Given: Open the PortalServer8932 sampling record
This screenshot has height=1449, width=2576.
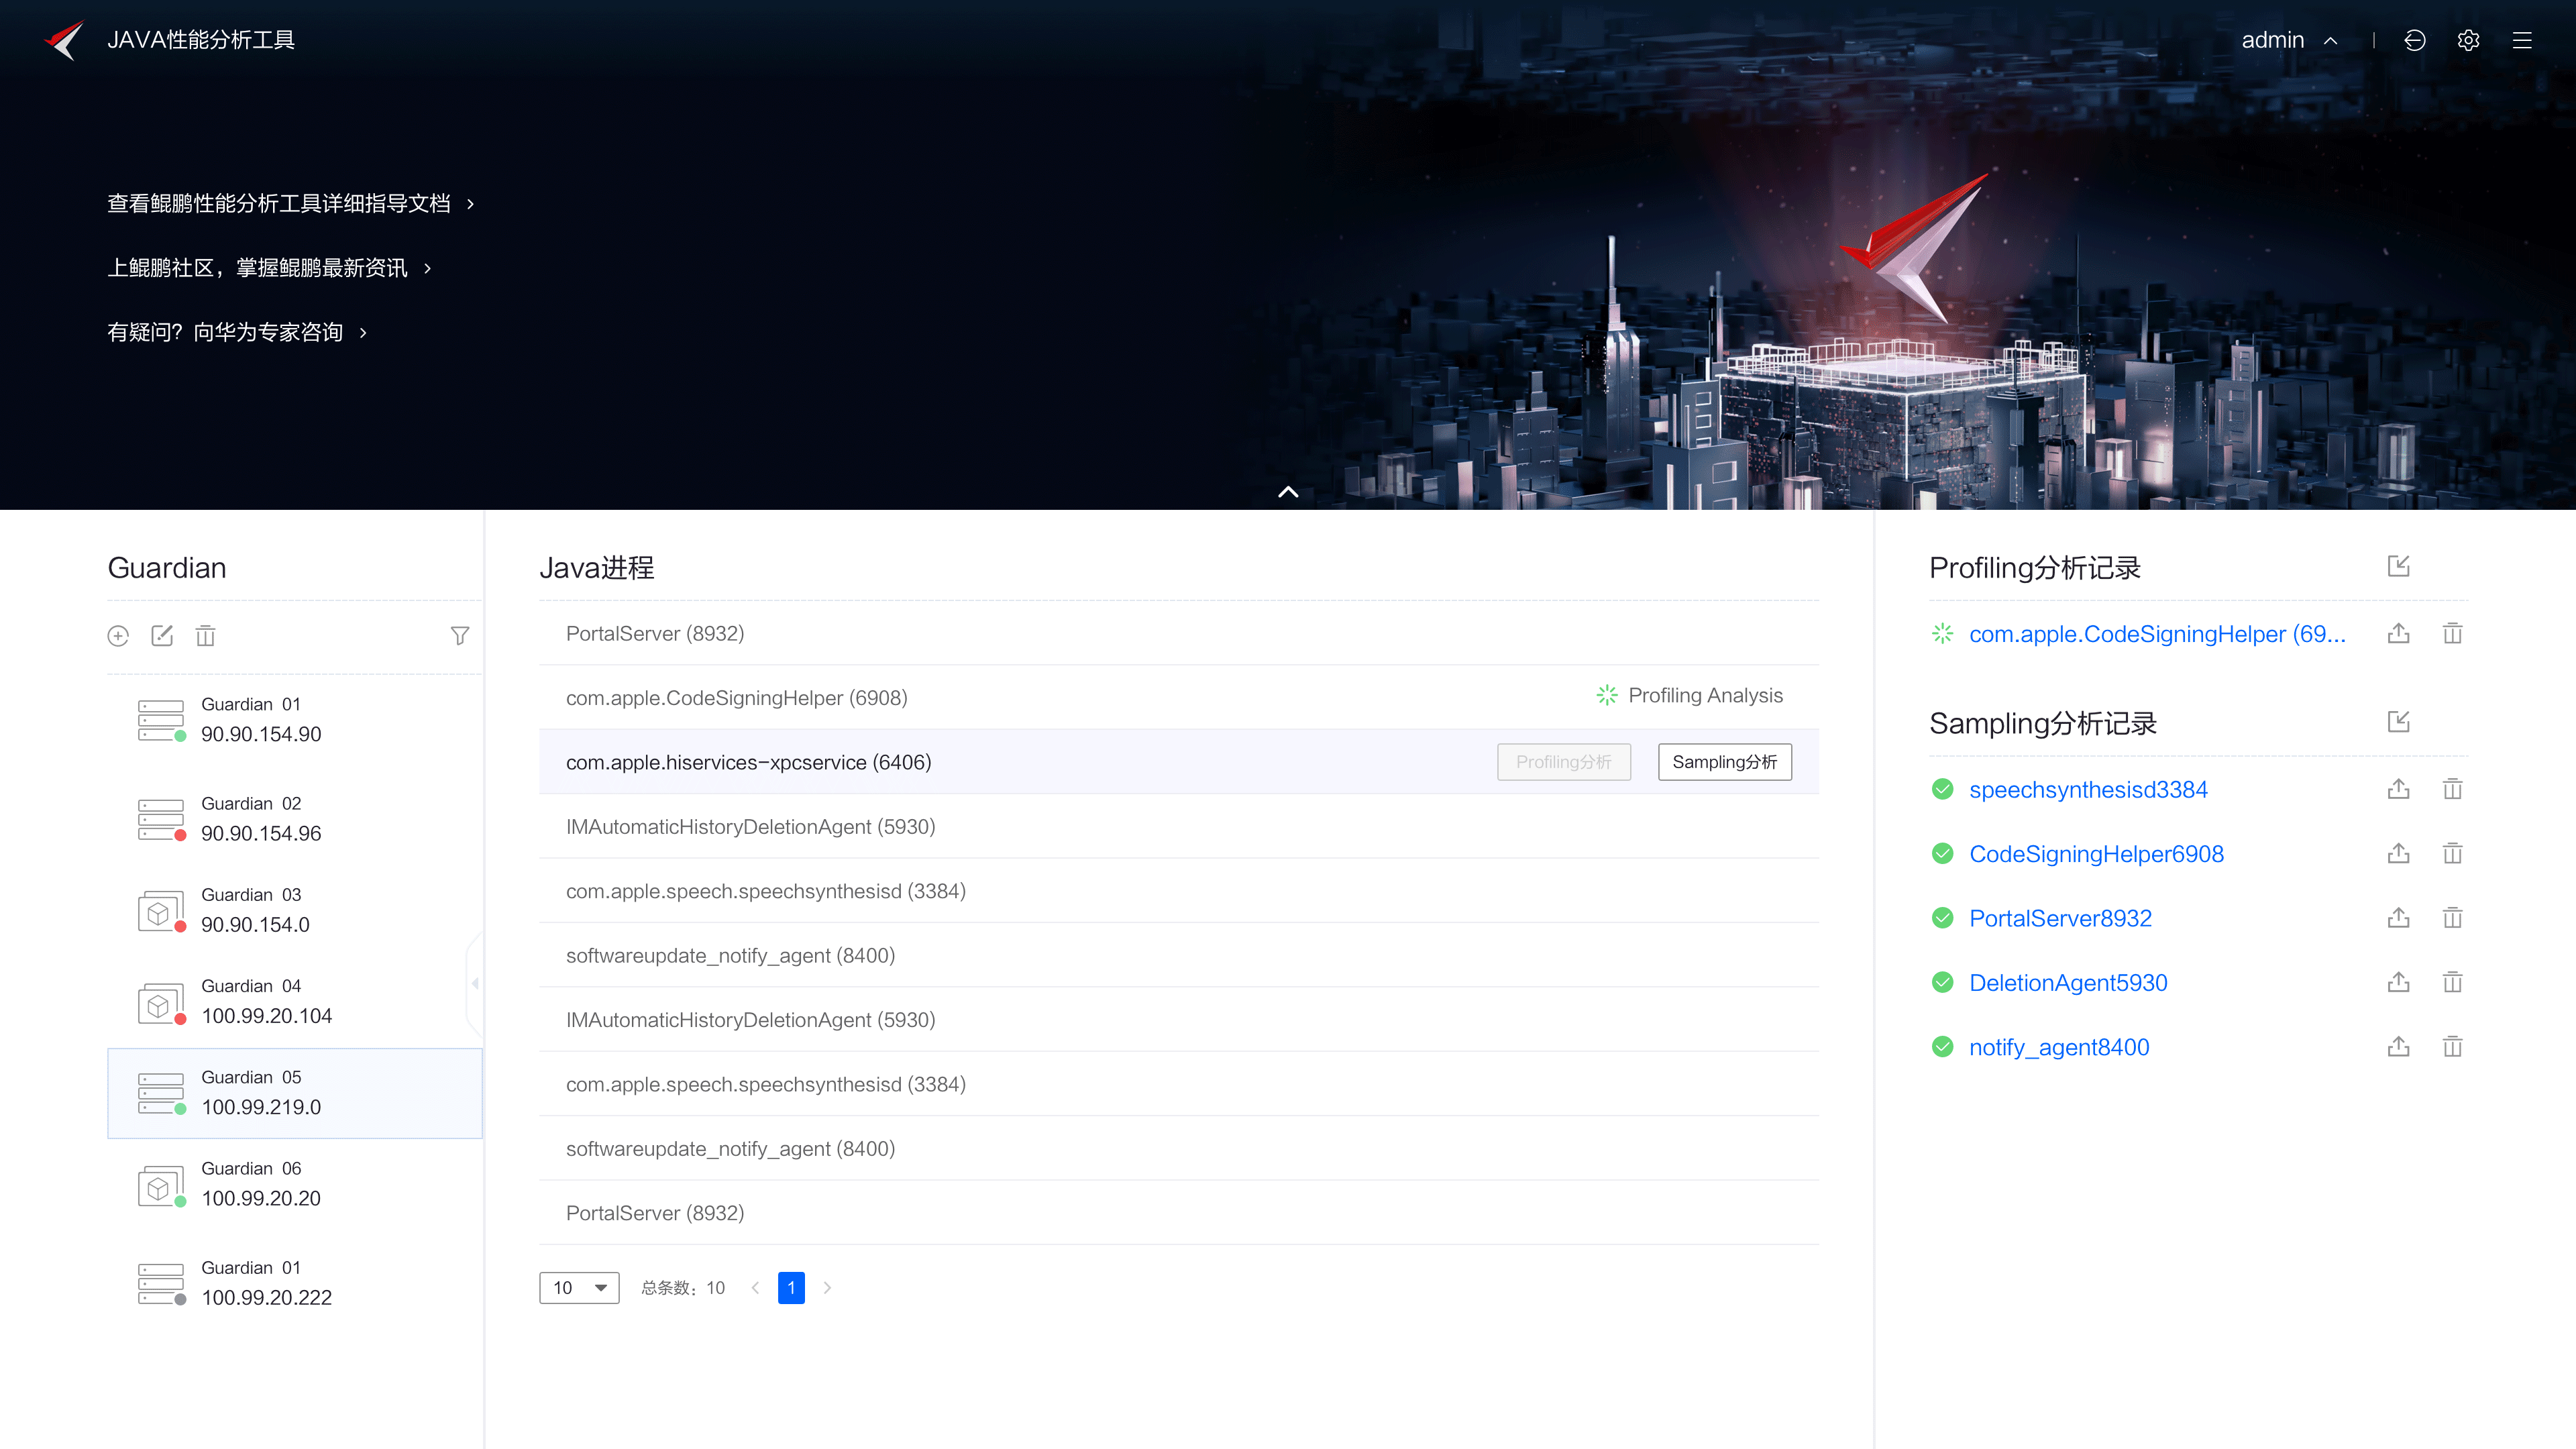Looking at the screenshot, I should click(x=2060, y=919).
